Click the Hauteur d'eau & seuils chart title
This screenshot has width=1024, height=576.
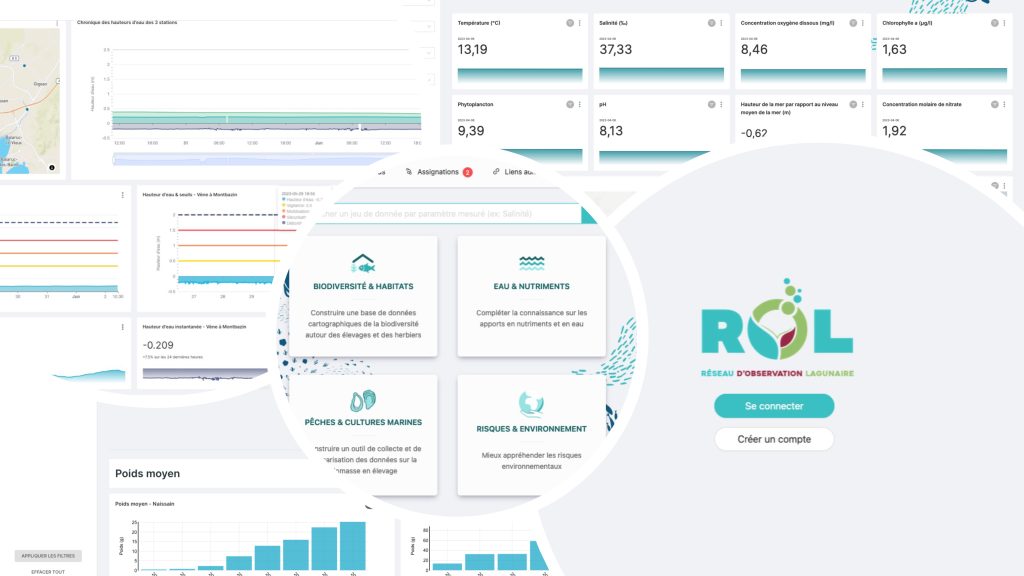click(x=190, y=195)
